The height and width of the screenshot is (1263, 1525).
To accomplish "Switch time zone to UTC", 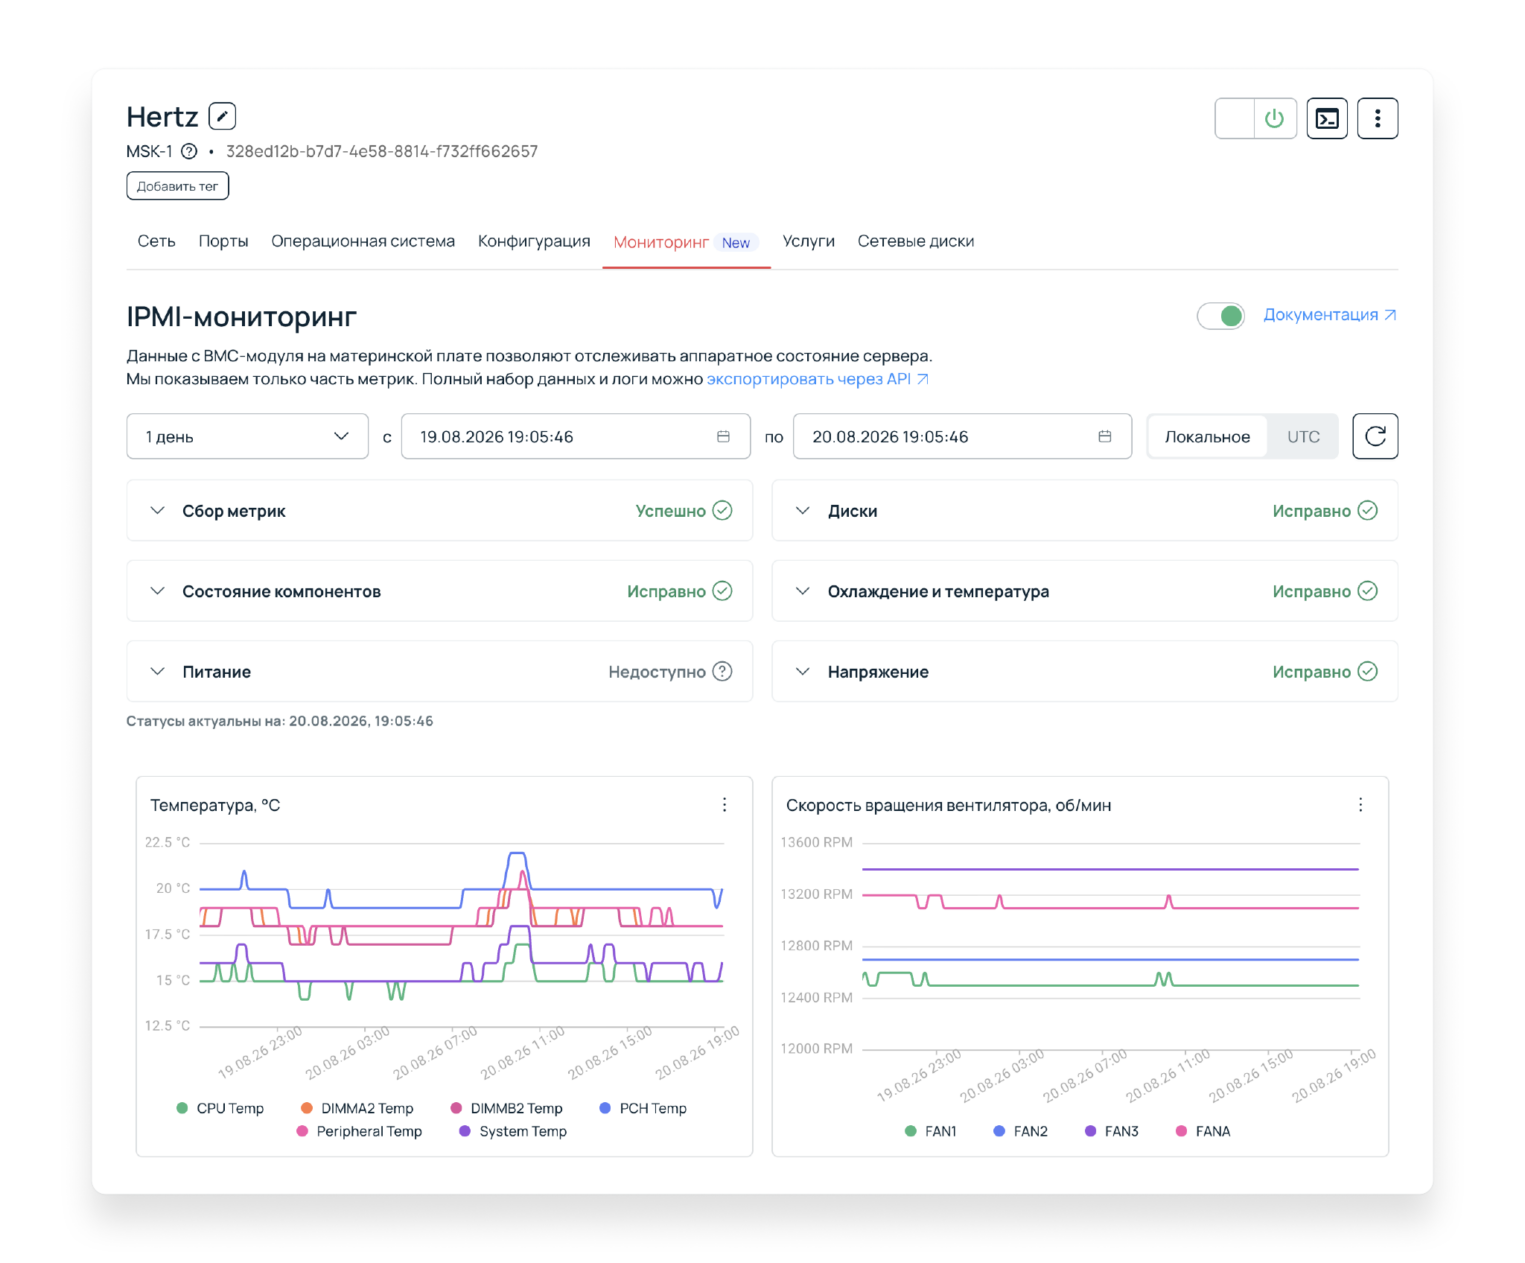I will 1303,437.
